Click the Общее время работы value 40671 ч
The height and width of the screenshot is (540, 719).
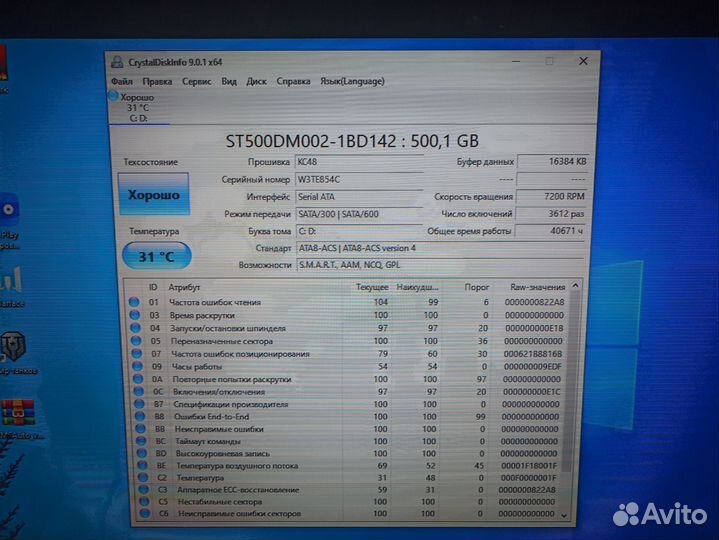tap(550, 231)
